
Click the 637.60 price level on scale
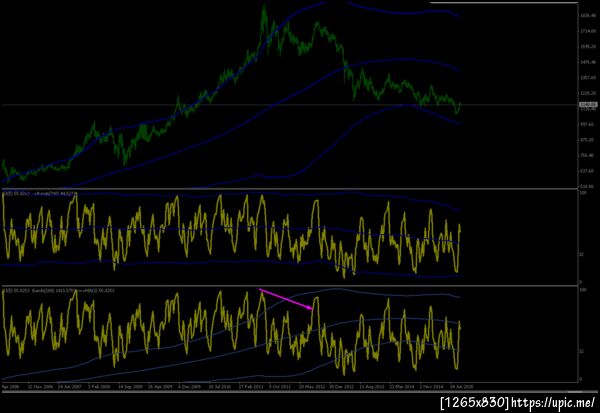pyautogui.click(x=588, y=171)
